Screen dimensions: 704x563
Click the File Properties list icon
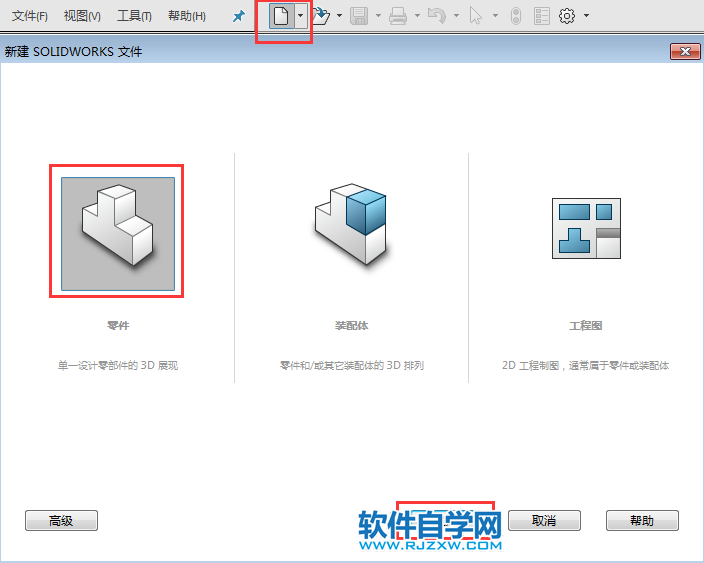[x=542, y=16]
